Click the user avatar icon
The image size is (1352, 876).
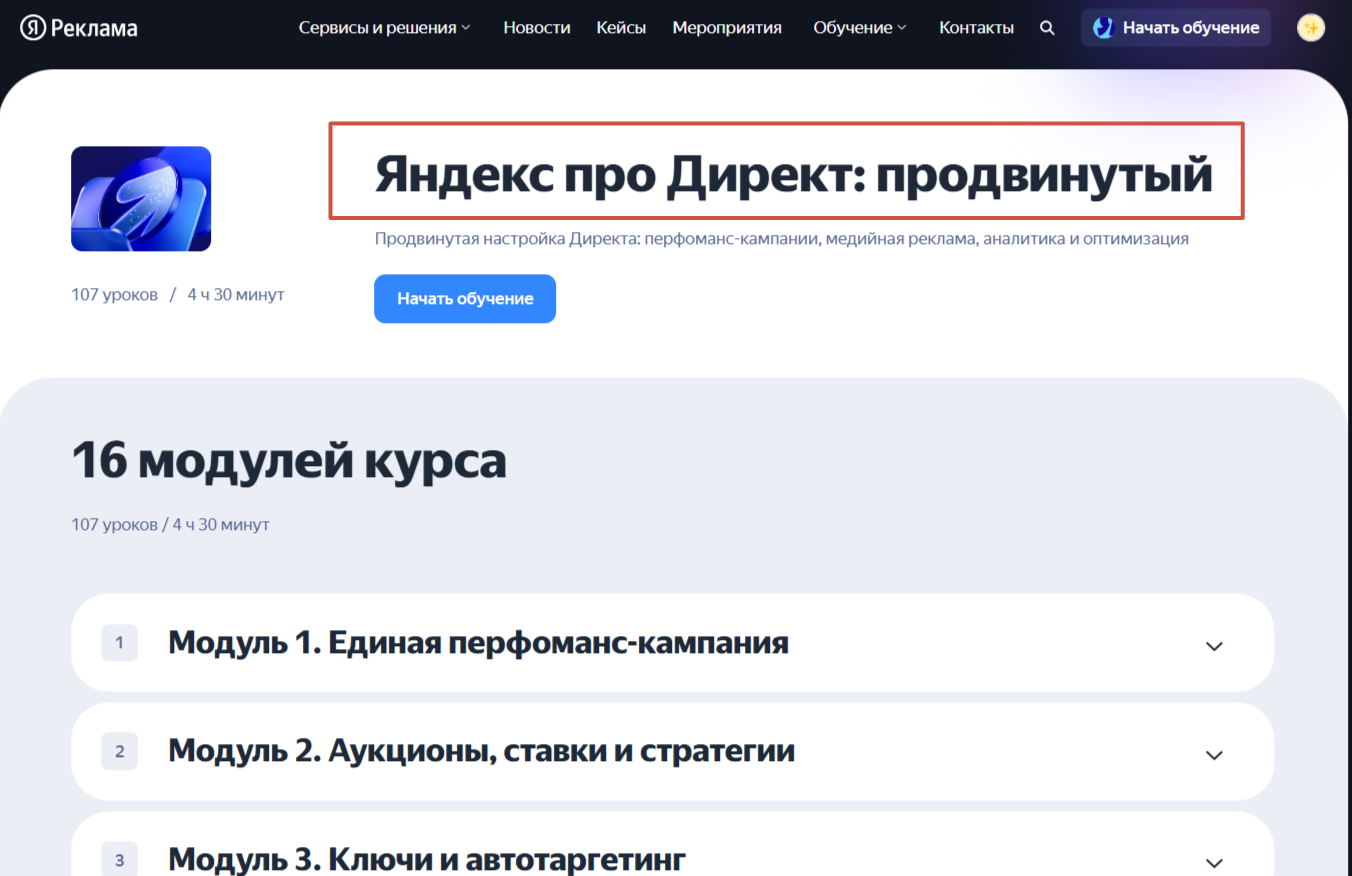(1310, 28)
